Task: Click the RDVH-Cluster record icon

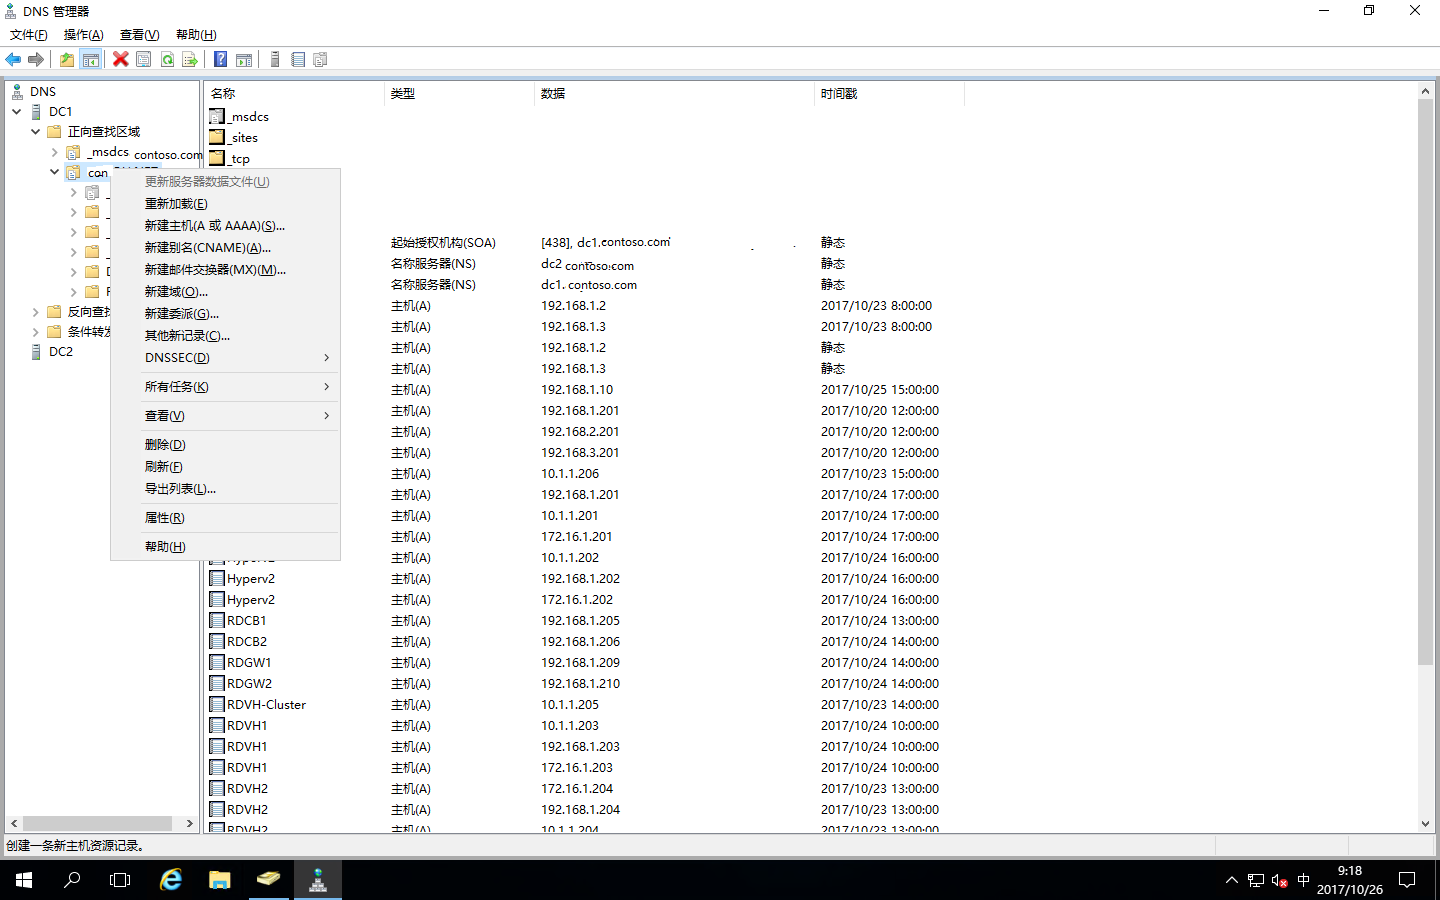Action: click(217, 704)
